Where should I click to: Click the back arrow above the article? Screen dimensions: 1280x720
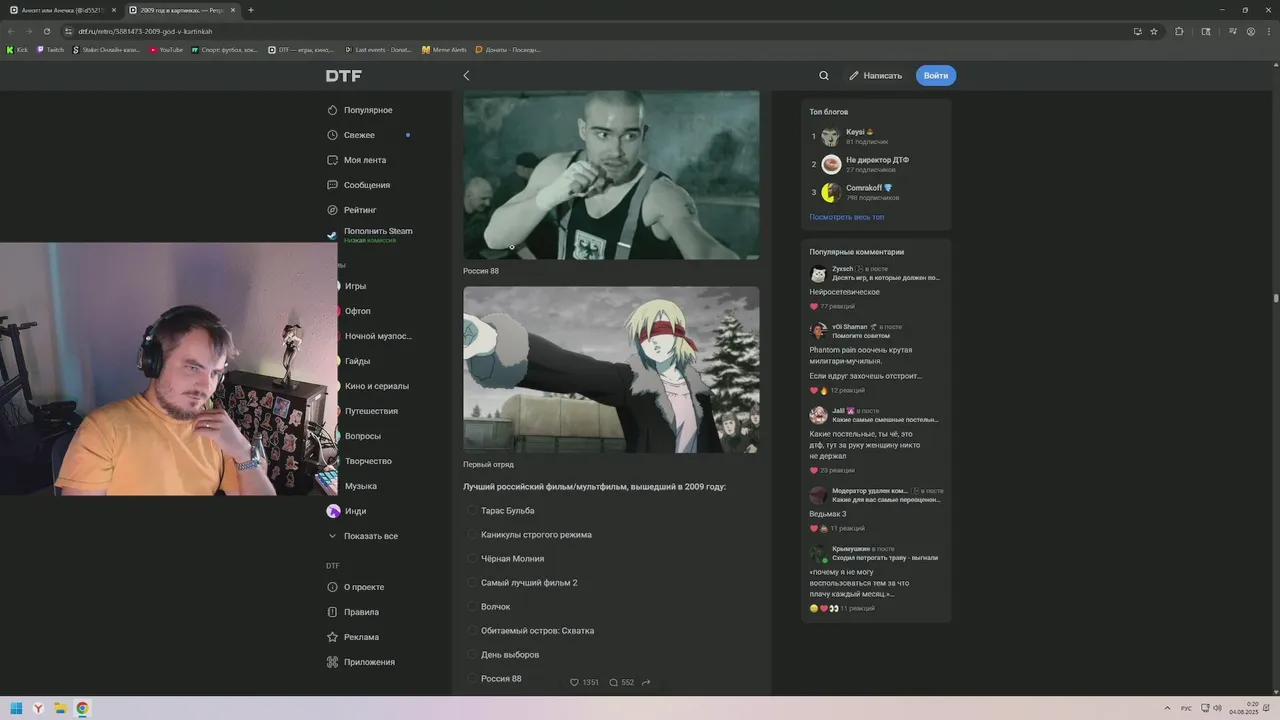click(x=466, y=75)
